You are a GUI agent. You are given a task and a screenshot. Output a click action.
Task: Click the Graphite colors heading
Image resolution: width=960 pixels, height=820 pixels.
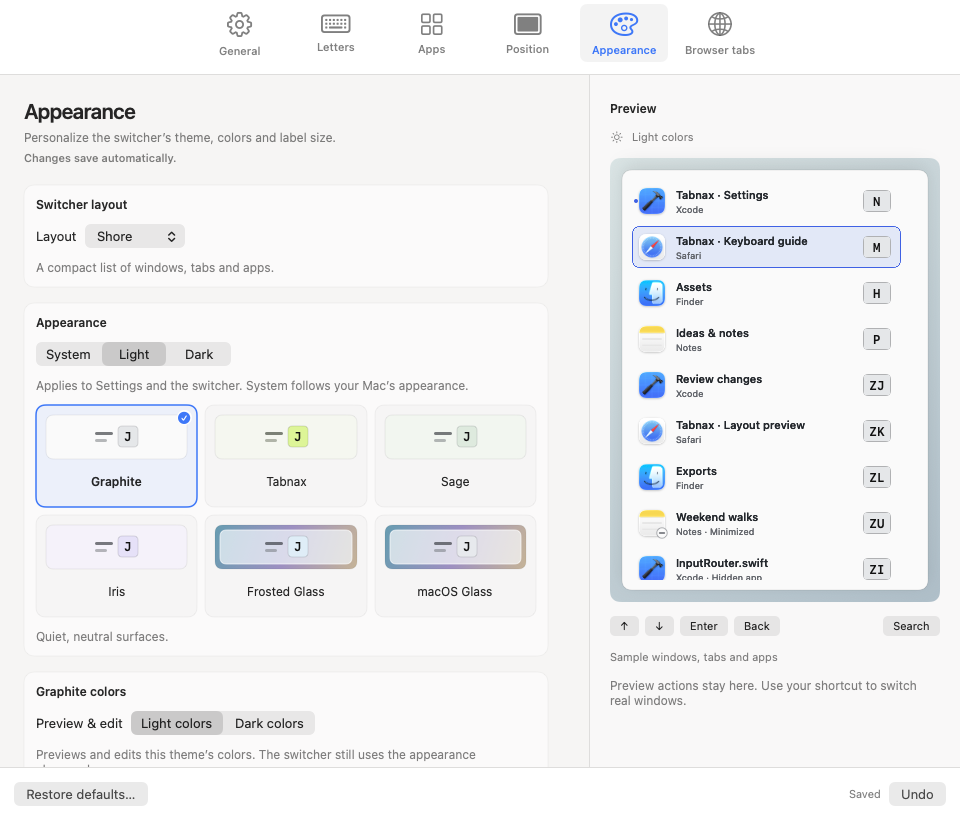(x=81, y=691)
